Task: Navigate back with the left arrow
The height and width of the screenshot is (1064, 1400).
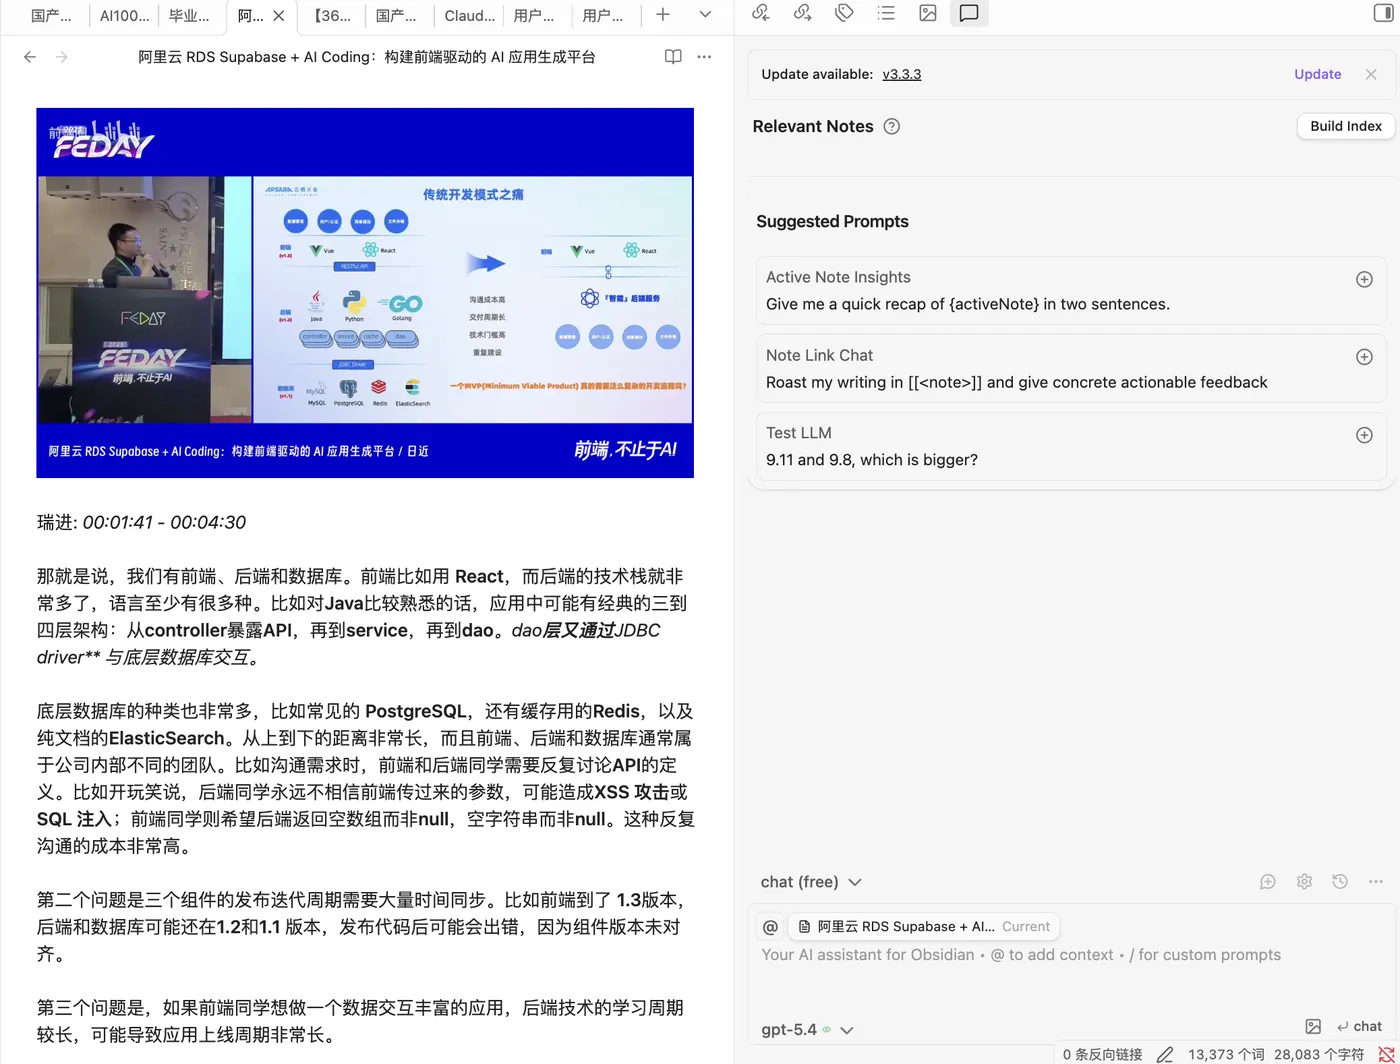Action: click(30, 57)
